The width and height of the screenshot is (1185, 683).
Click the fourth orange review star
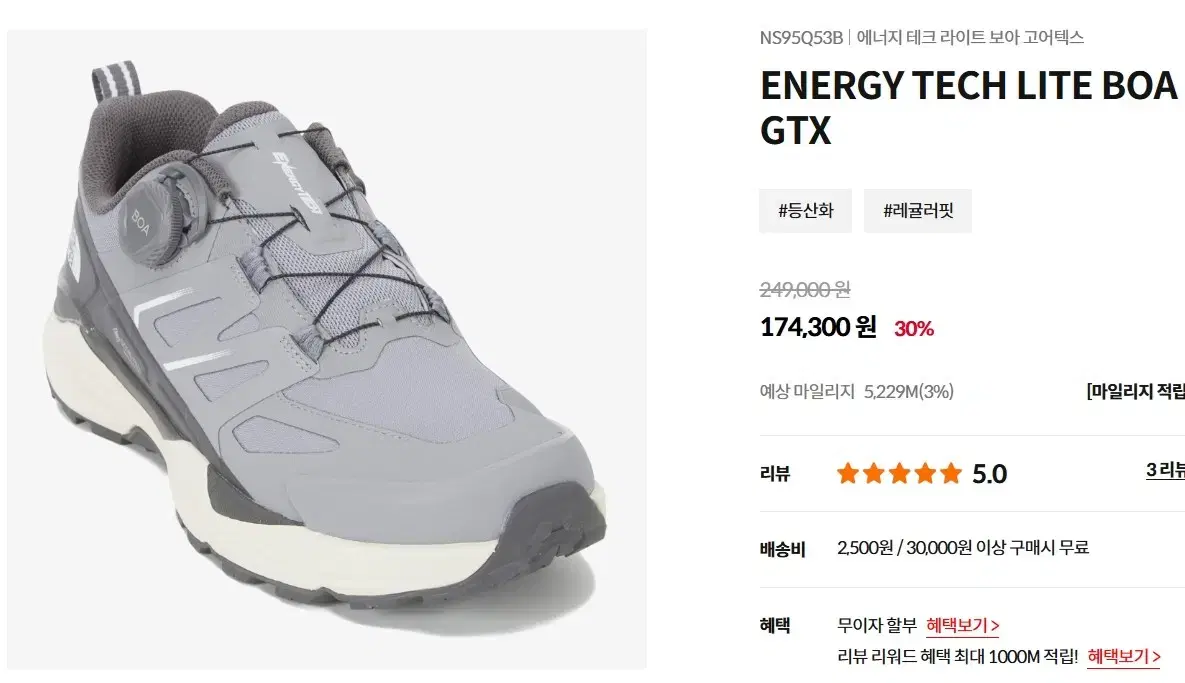point(925,474)
